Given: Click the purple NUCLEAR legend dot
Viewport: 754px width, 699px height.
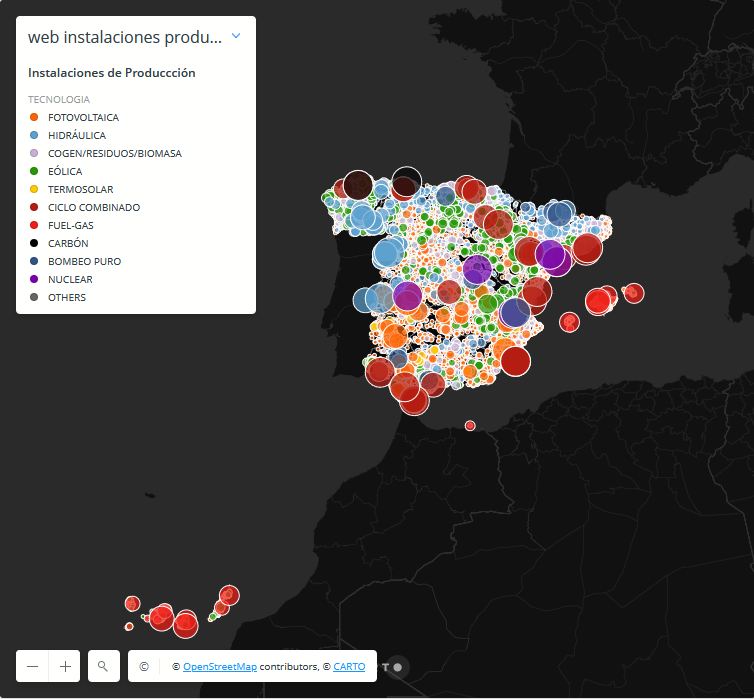Looking at the screenshot, I should tap(34, 279).
